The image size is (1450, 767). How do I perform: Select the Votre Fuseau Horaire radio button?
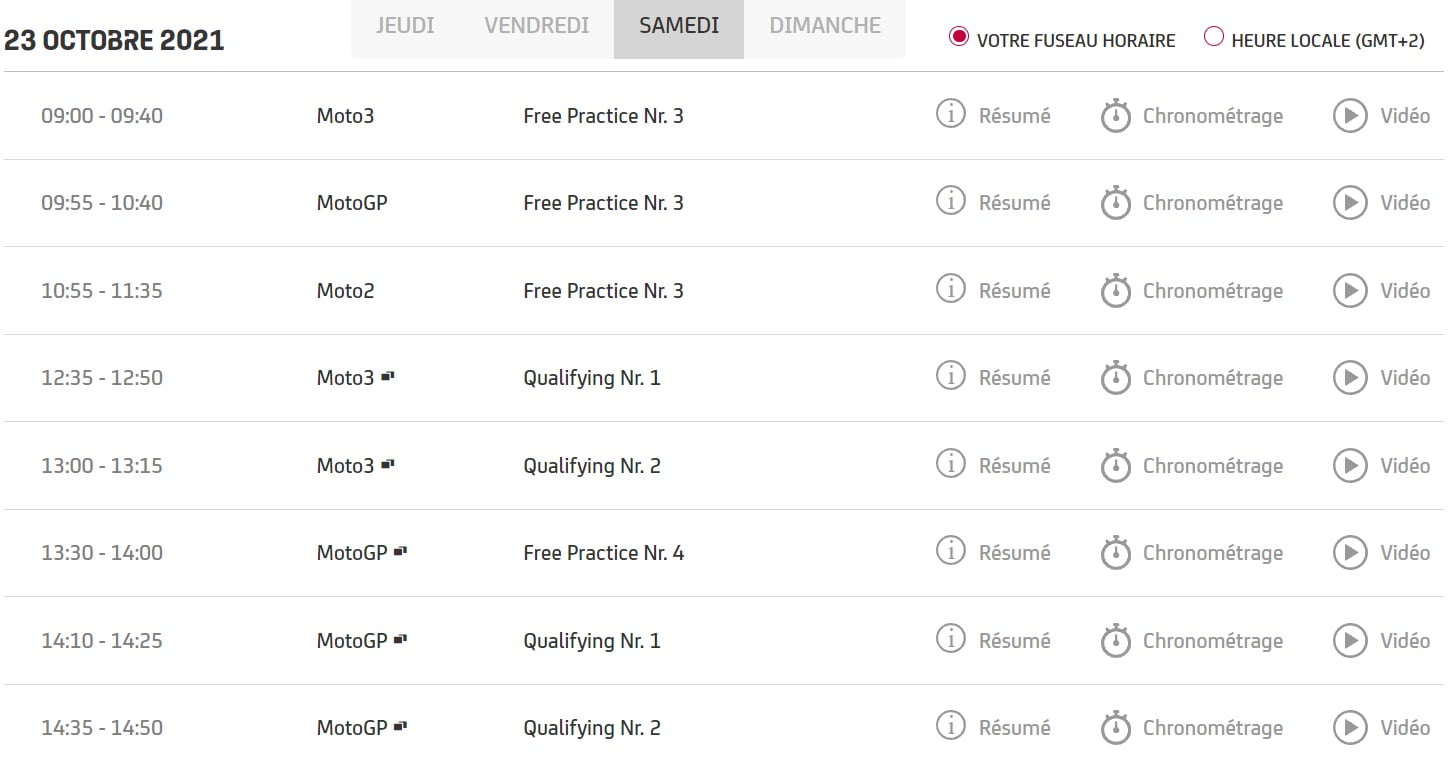click(959, 38)
